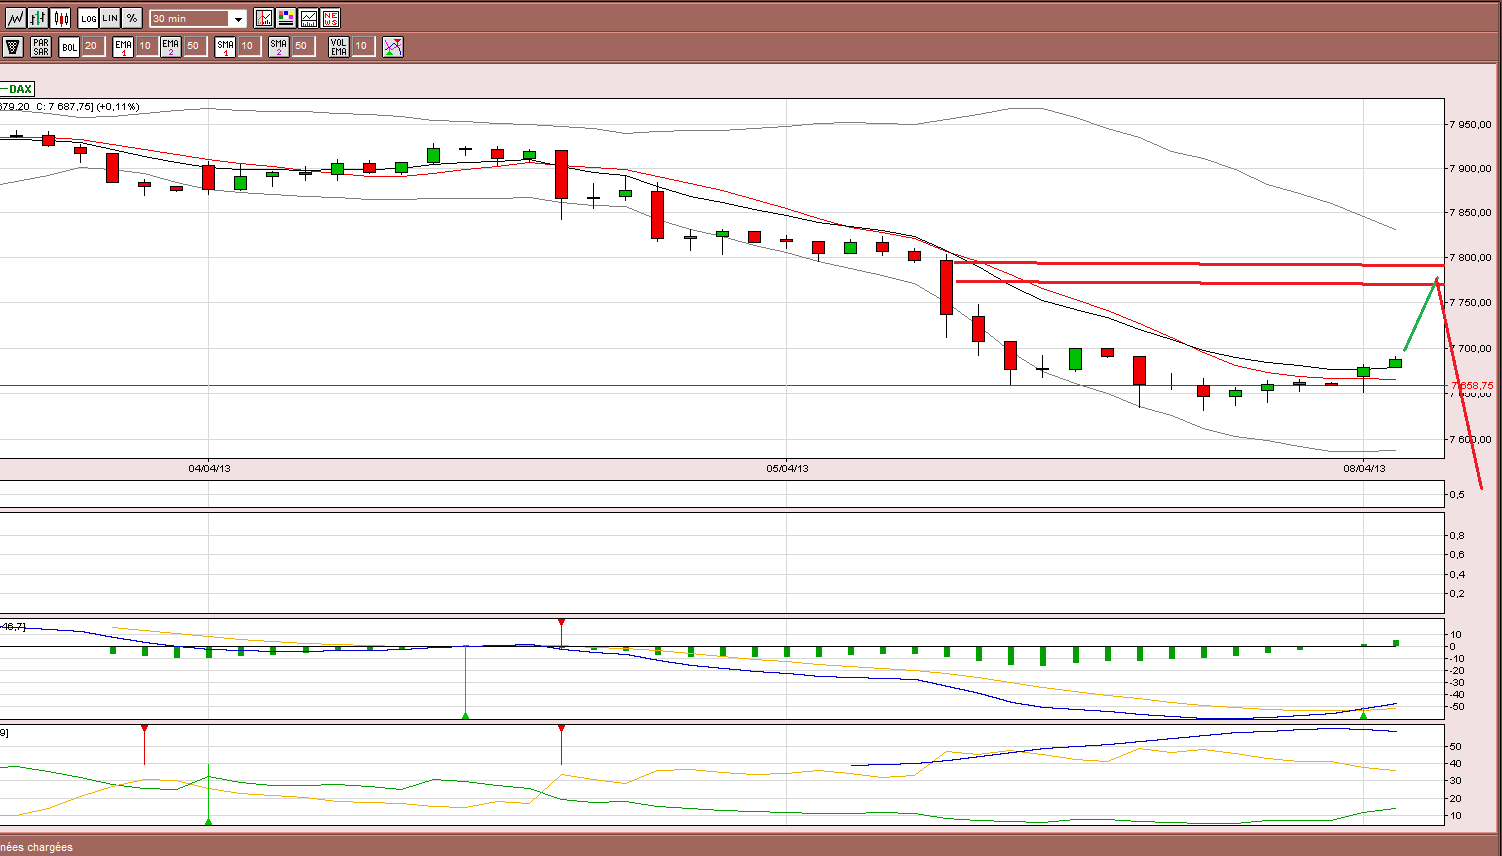Click the leftmost red signal marker in the bottom indicator panel
The image size is (1502, 856).
(144, 729)
